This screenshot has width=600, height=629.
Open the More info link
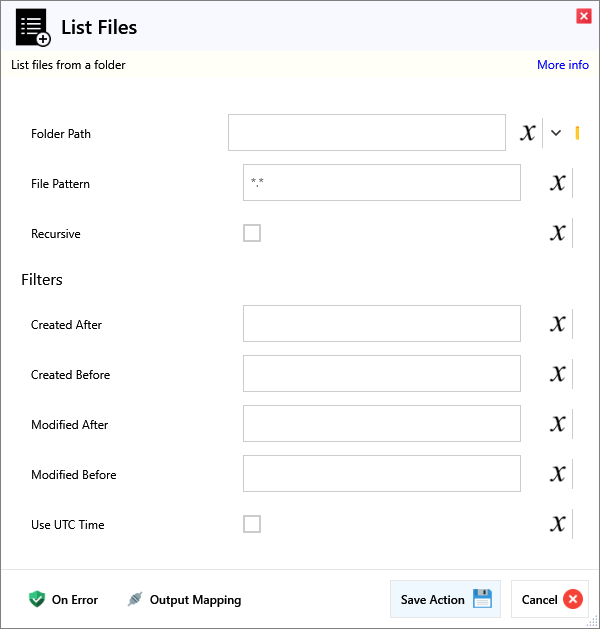[x=562, y=65]
